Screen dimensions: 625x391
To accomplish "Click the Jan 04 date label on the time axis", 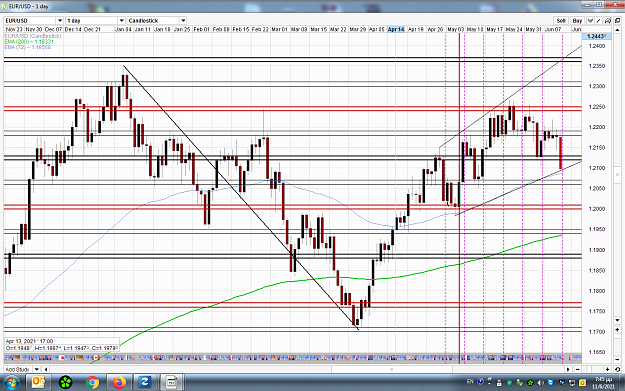I will click(x=123, y=29).
